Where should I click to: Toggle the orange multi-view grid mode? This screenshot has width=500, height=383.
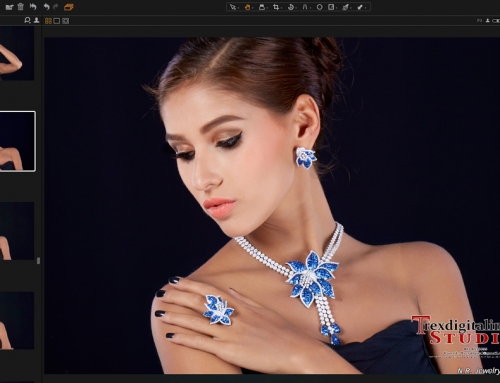click(x=48, y=21)
